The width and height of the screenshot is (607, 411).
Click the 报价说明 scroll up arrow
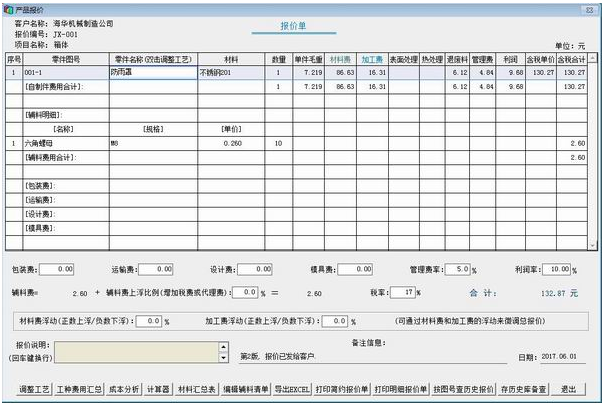coord(224,346)
